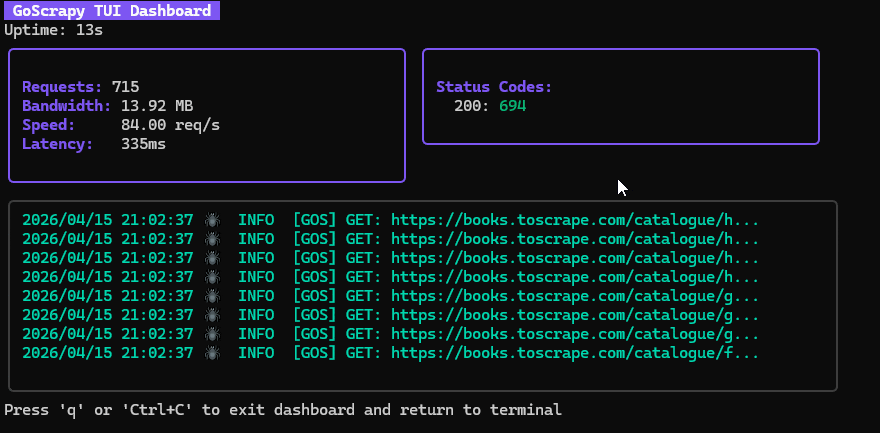Click the 200: status code label
This screenshot has height=433, width=880.
(471, 106)
